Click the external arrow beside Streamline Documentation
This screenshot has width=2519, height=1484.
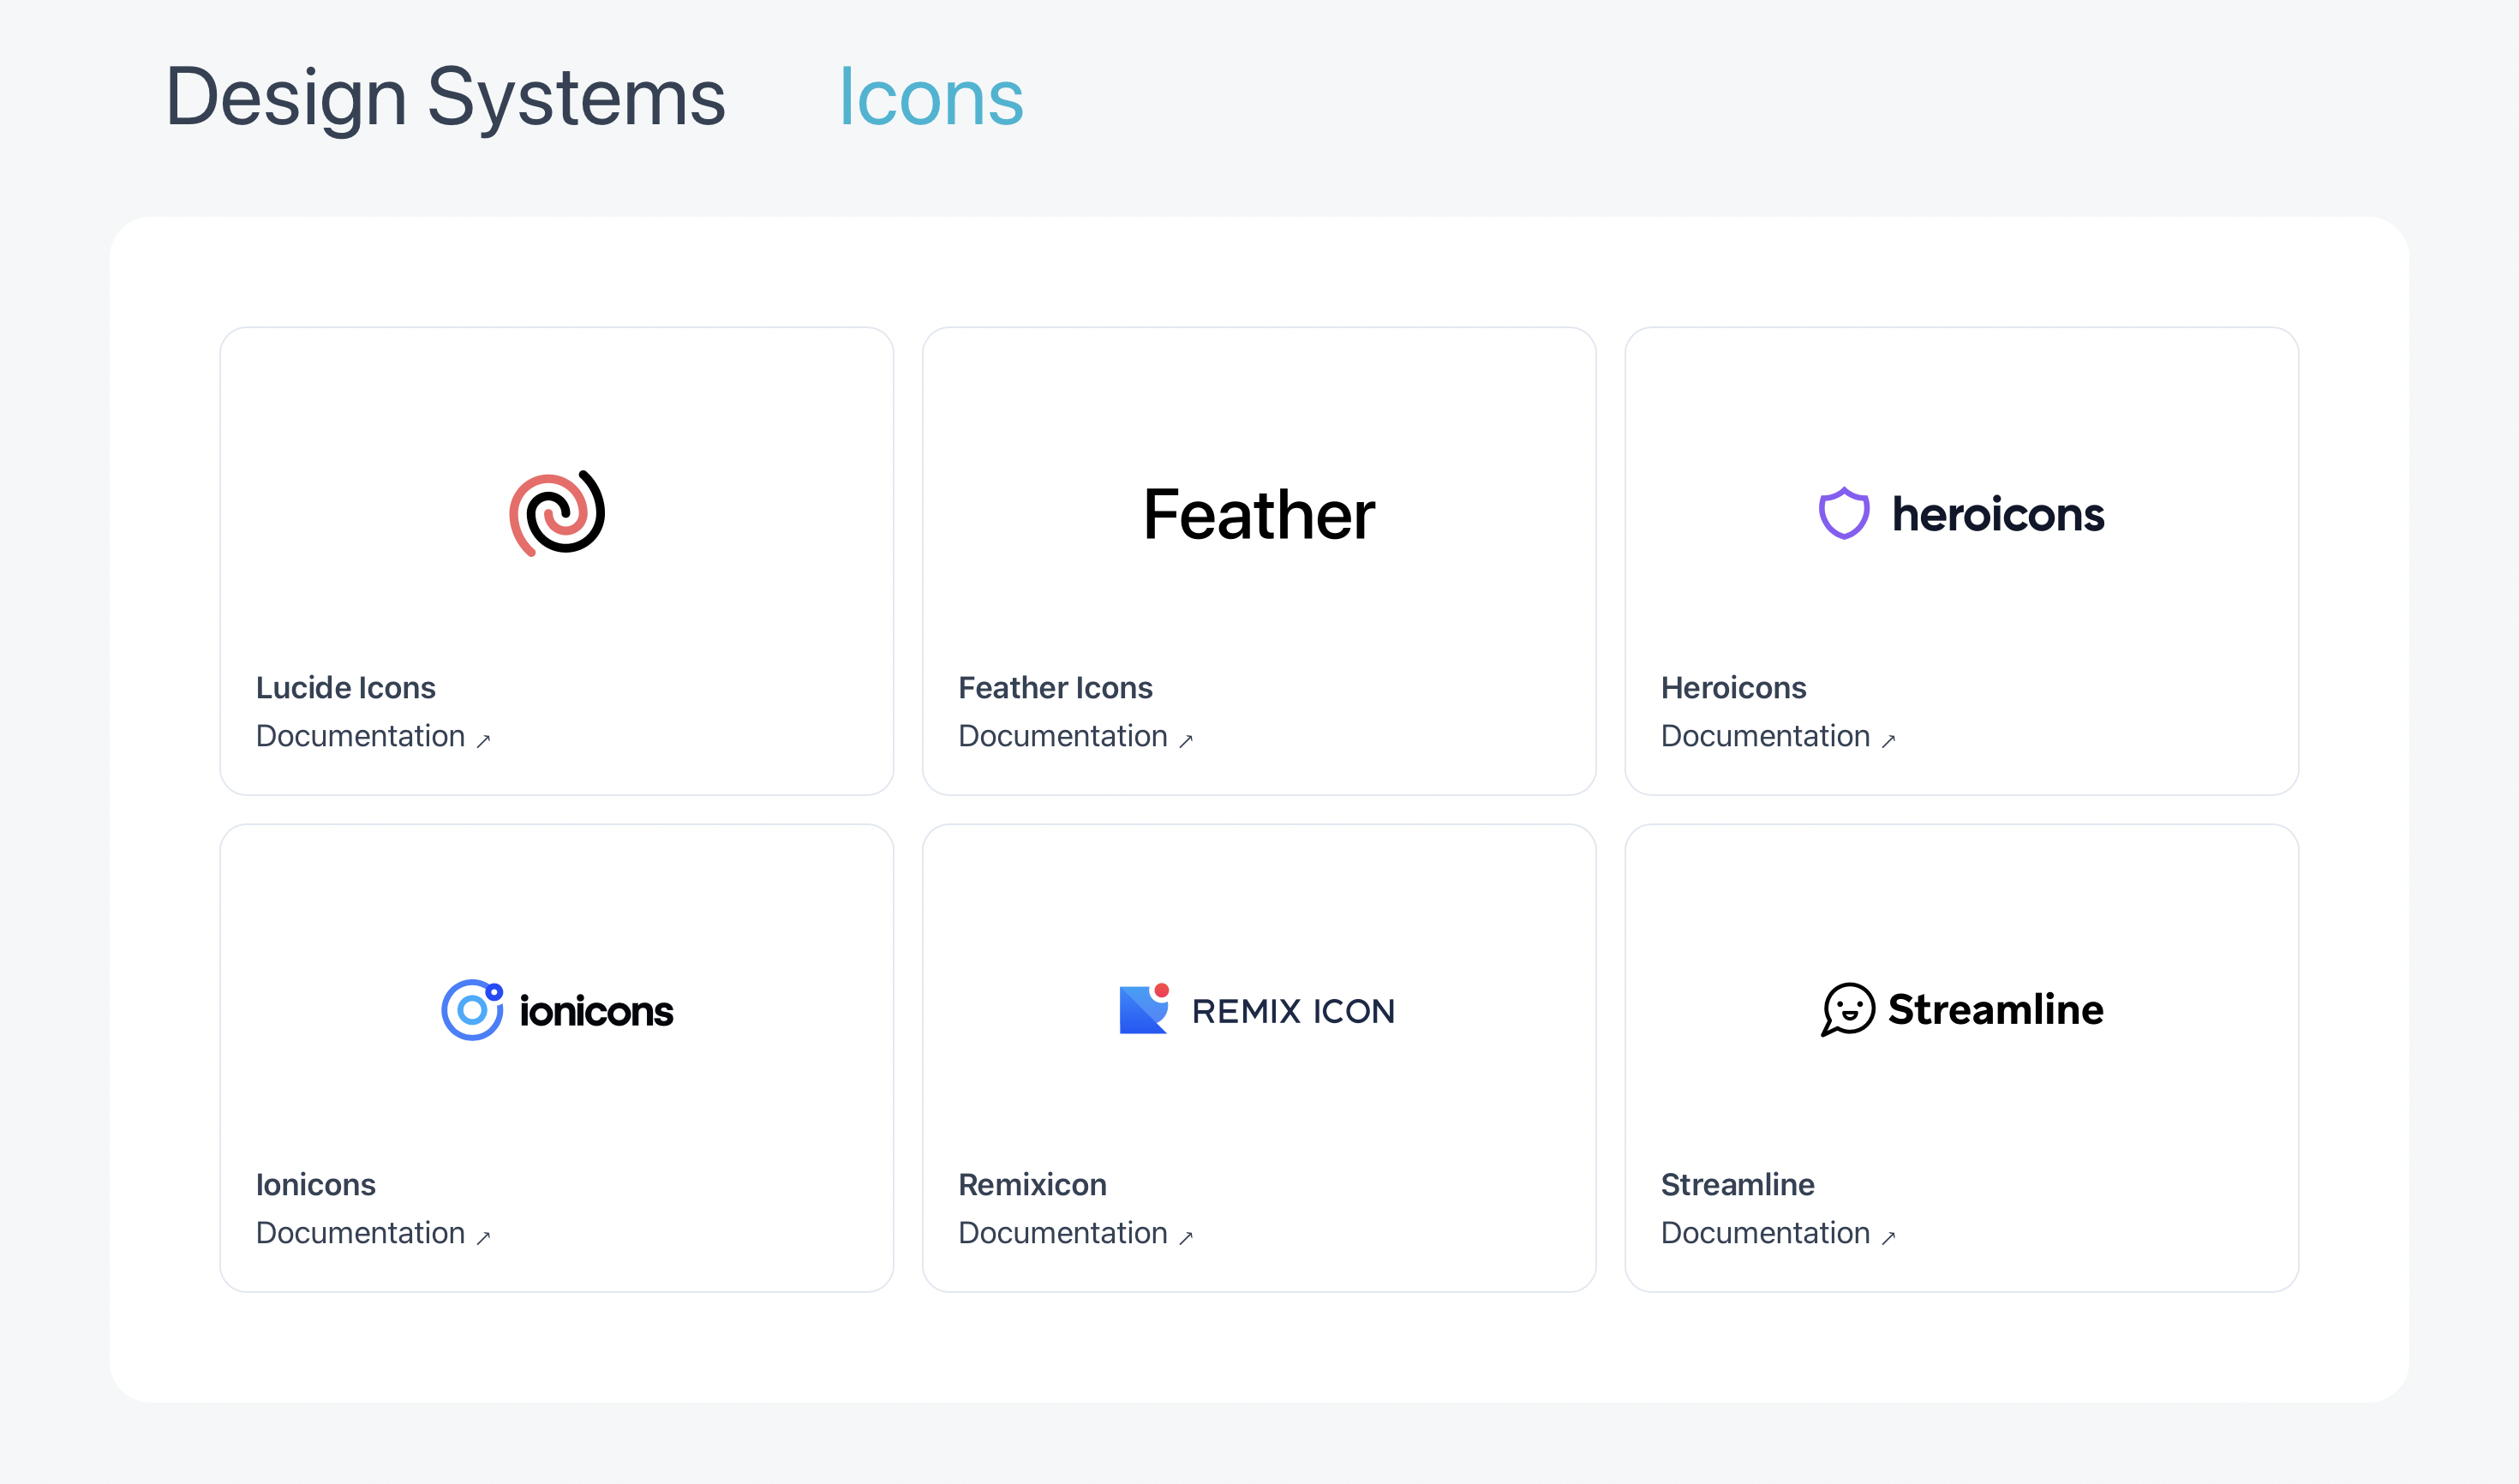point(1888,1238)
